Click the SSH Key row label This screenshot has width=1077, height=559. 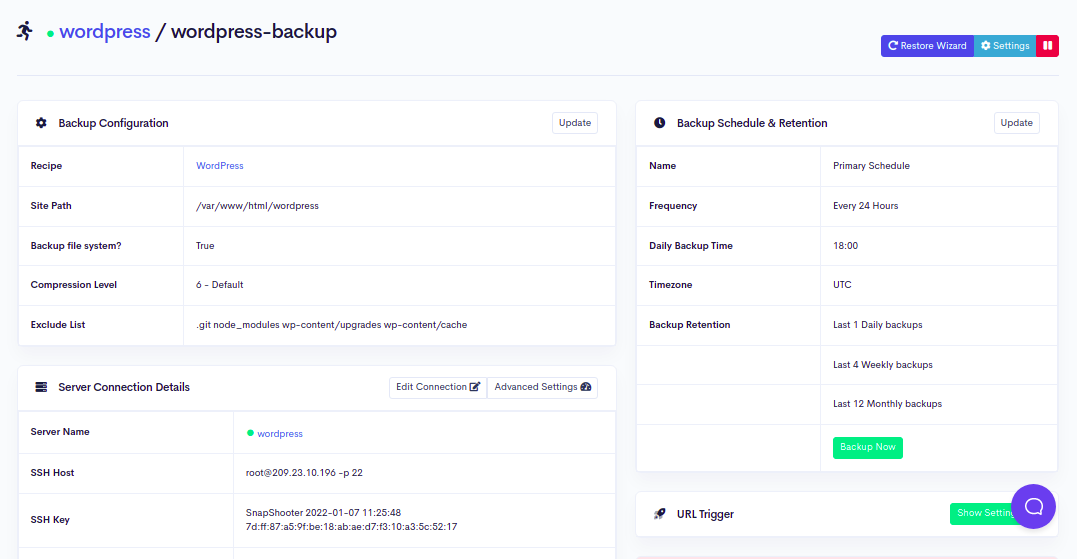point(50,520)
